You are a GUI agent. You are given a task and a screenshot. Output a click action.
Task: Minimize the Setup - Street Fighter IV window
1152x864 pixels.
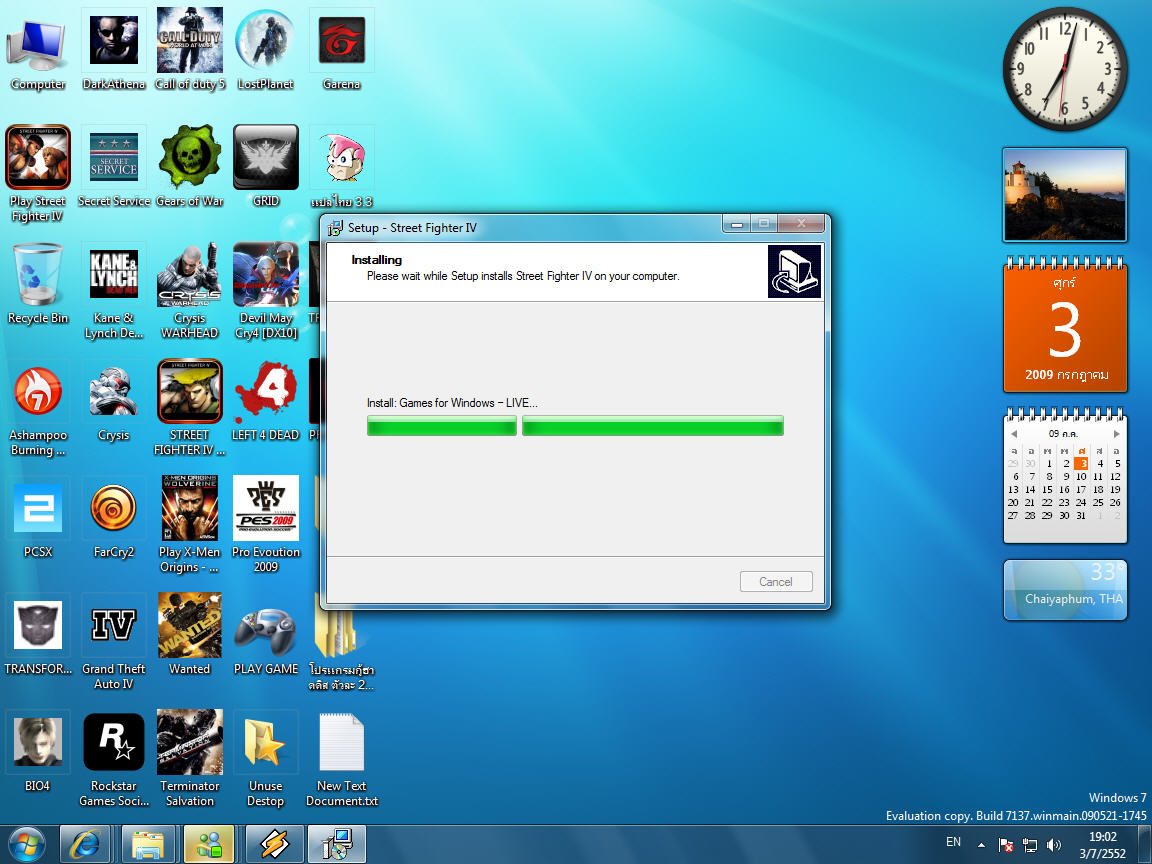point(737,223)
